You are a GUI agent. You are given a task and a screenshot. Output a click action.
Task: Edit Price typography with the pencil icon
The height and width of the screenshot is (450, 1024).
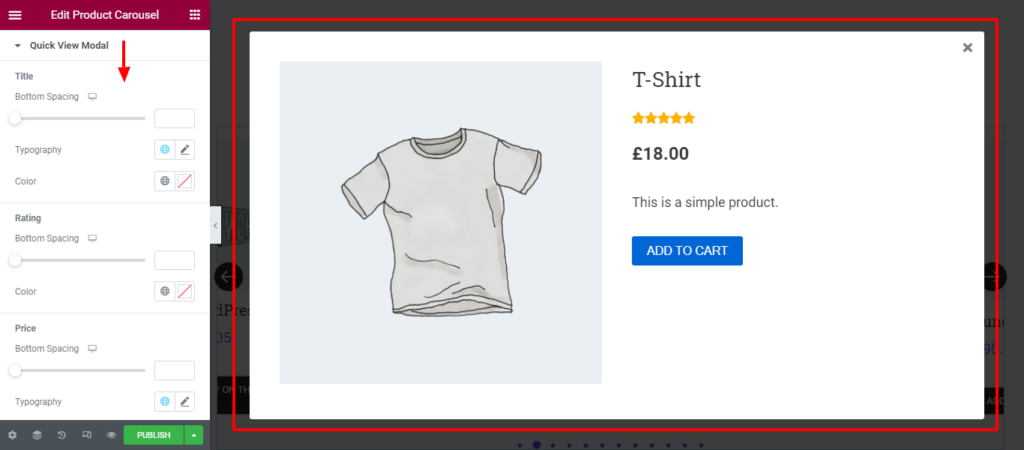(184, 402)
